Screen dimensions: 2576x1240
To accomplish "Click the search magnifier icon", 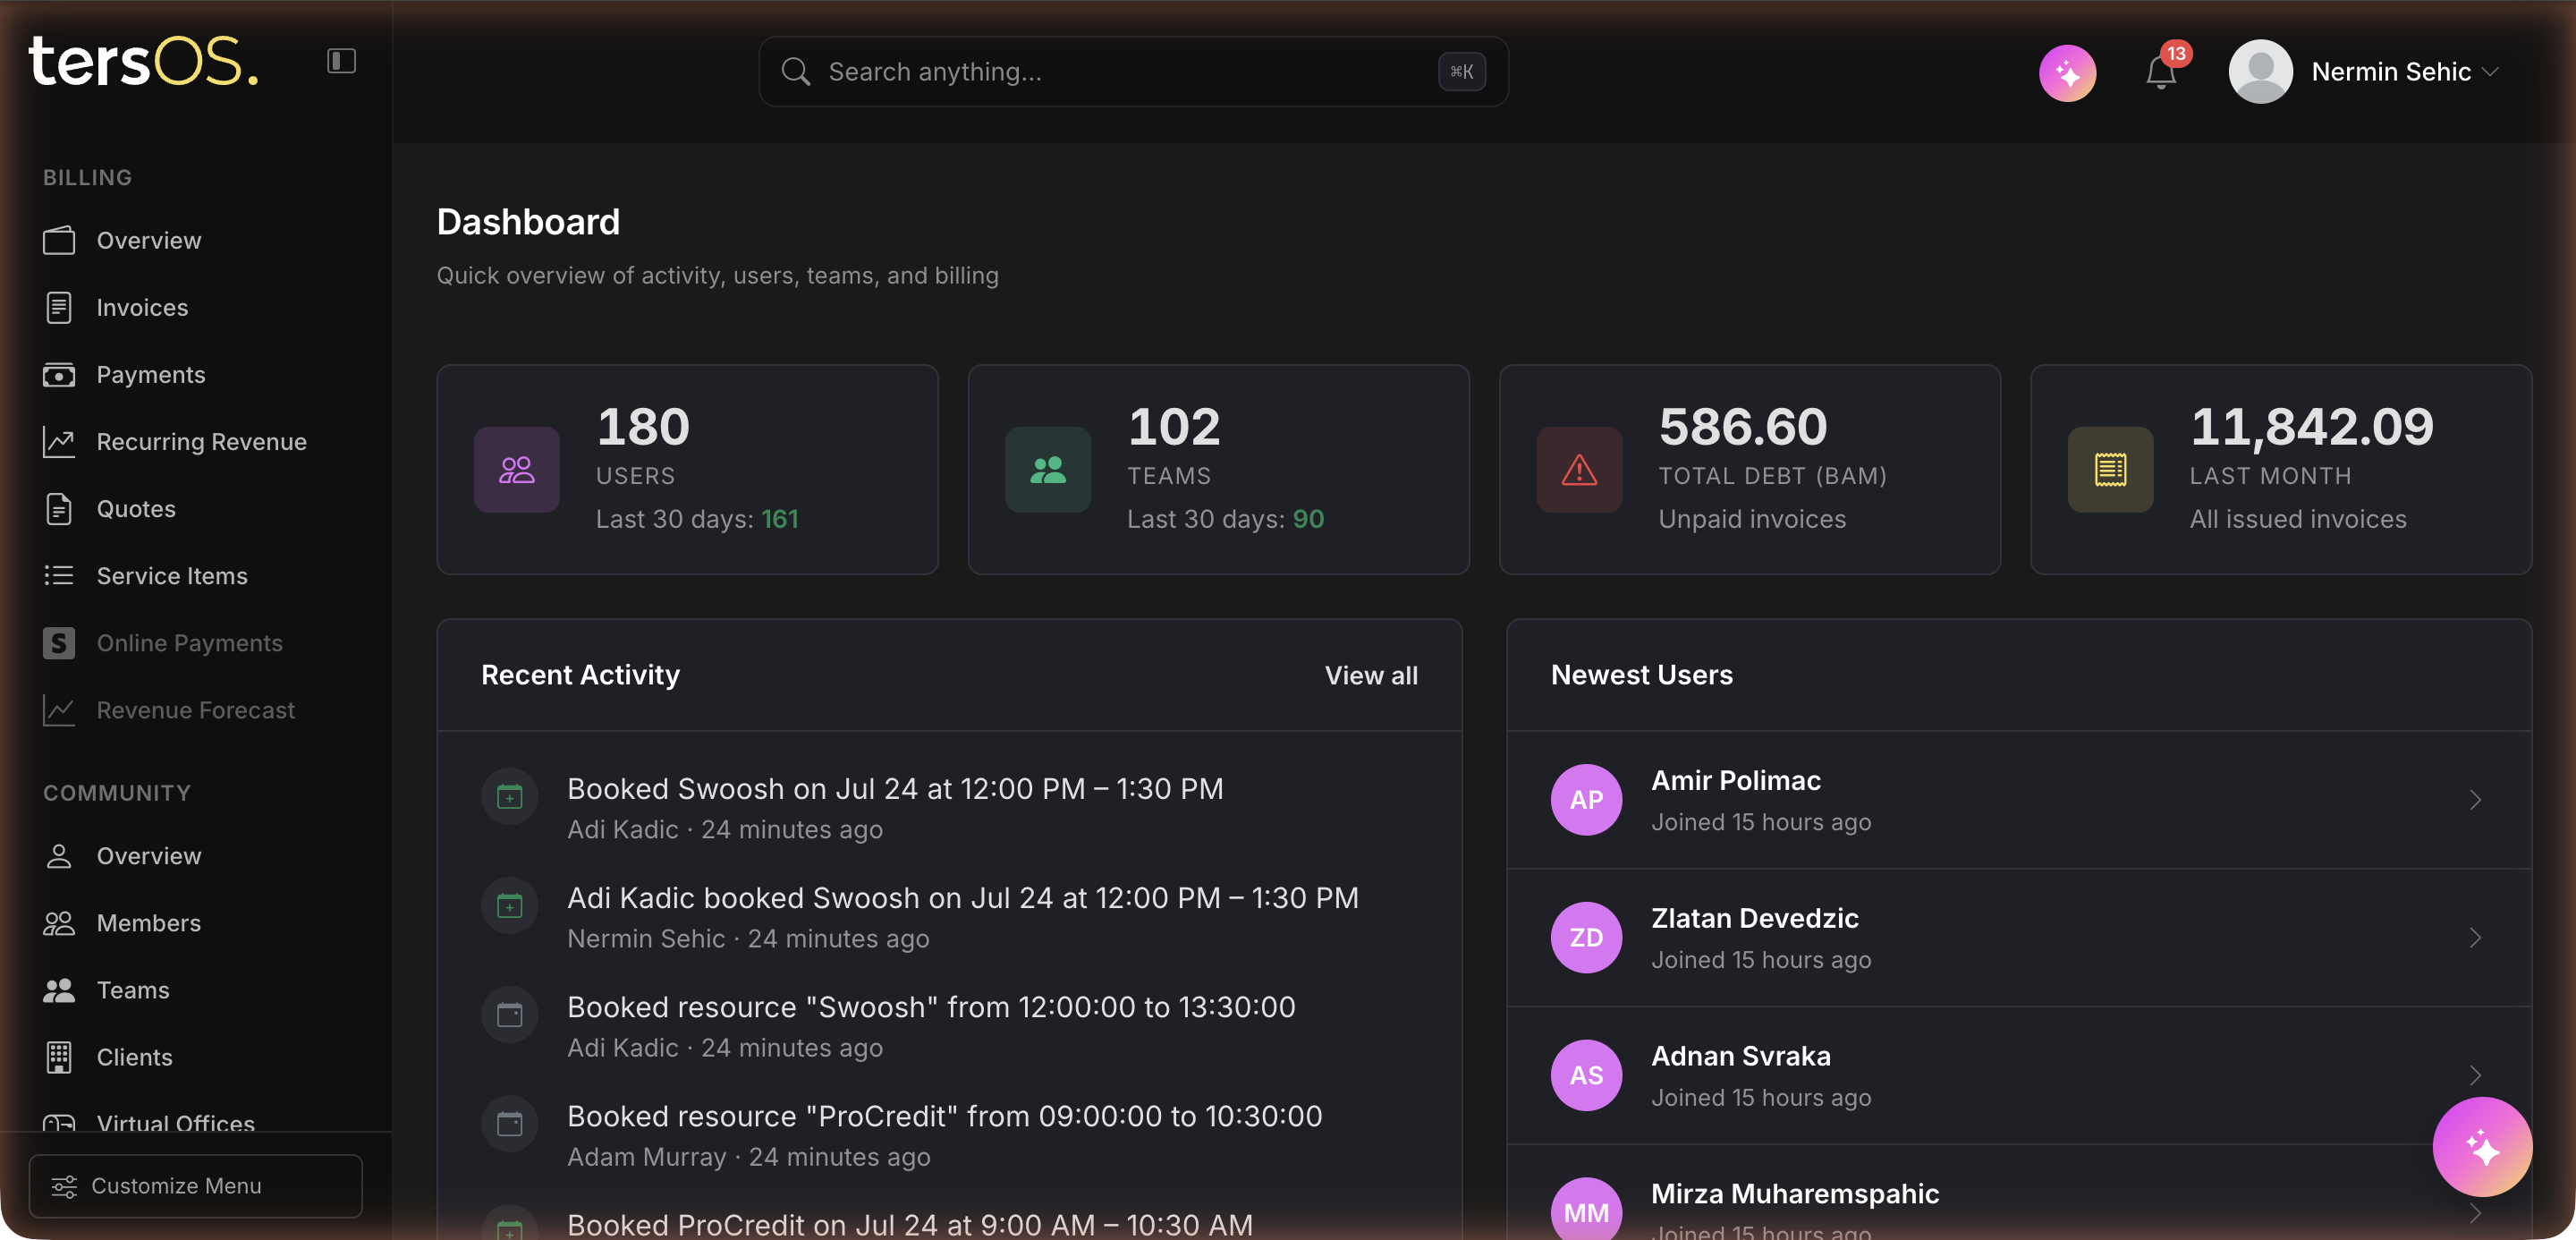I will click(x=796, y=72).
